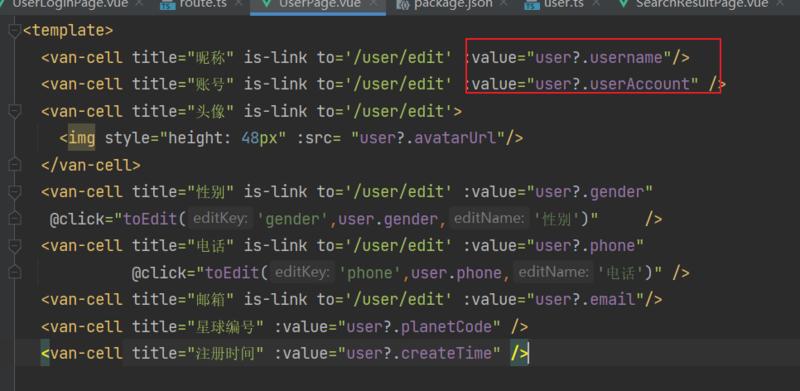Place caret after createTime line's closing />
Viewport: 800px width, 391px height.
coord(529,353)
